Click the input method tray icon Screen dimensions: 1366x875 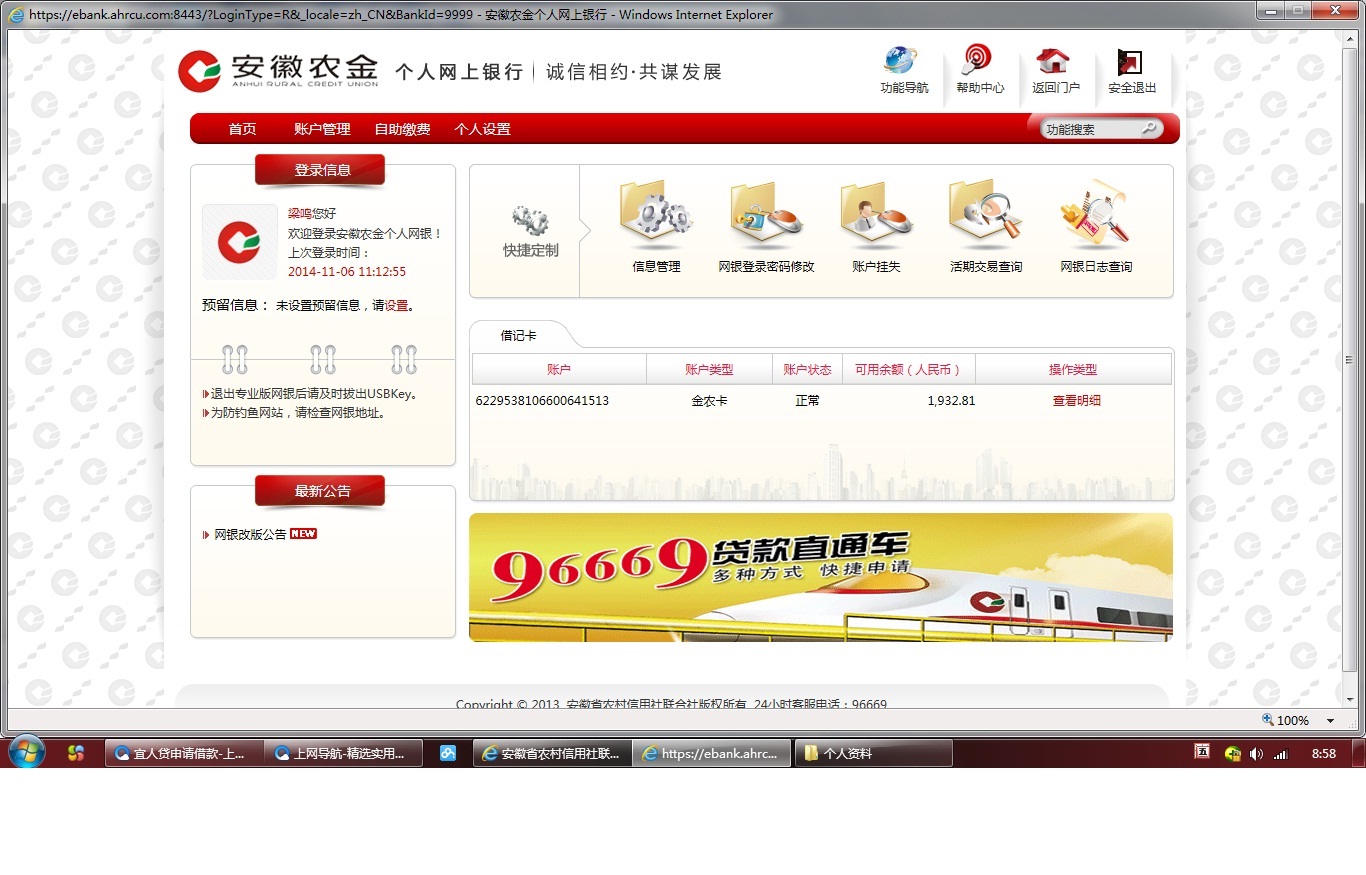tap(1202, 752)
